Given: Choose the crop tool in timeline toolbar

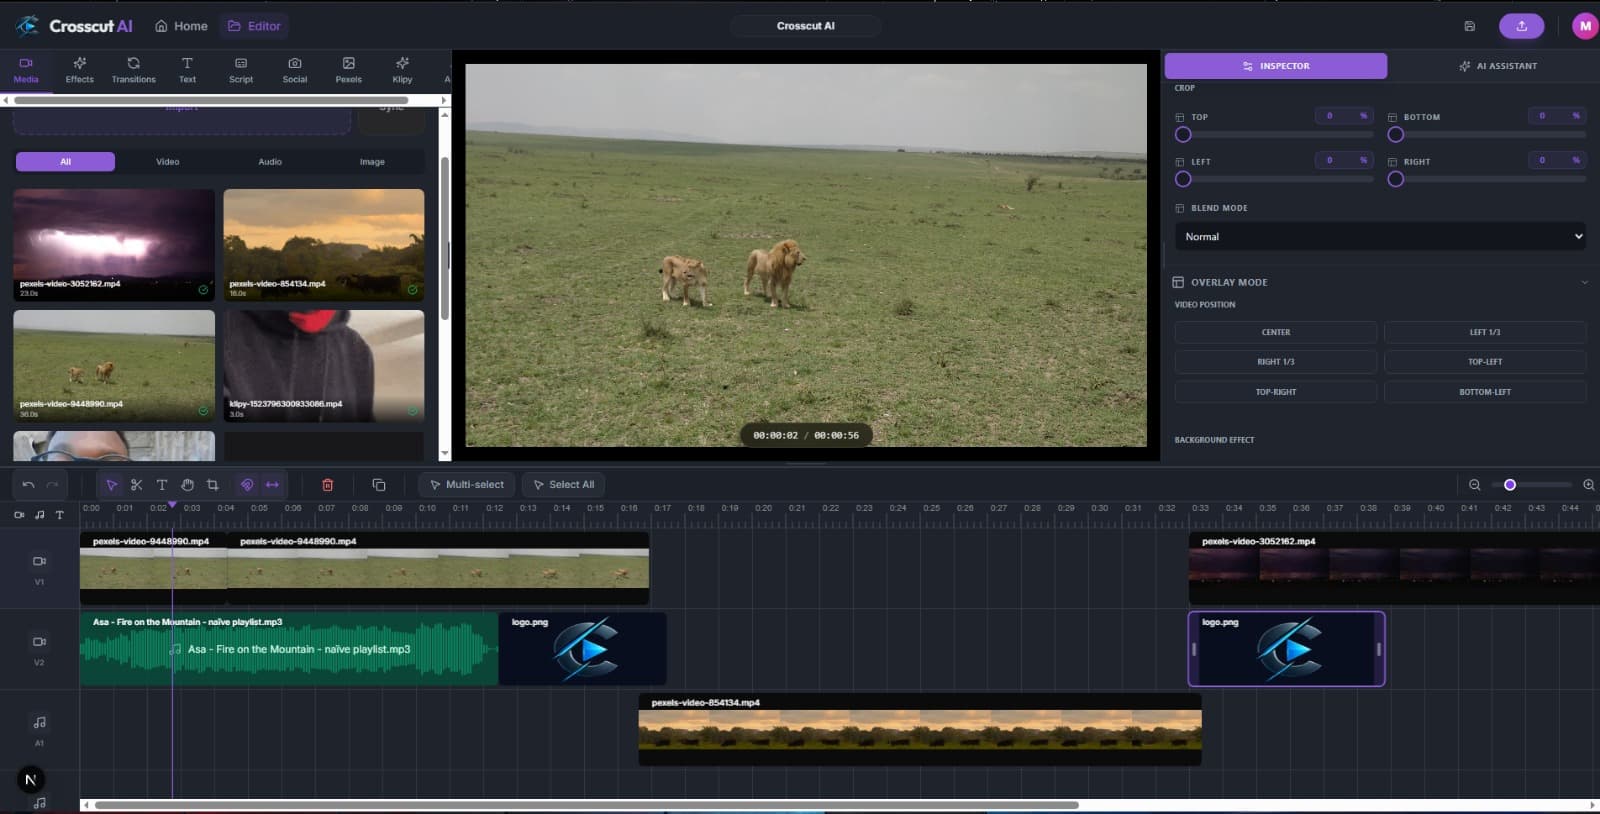Looking at the screenshot, I should click(x=212, y=485).
